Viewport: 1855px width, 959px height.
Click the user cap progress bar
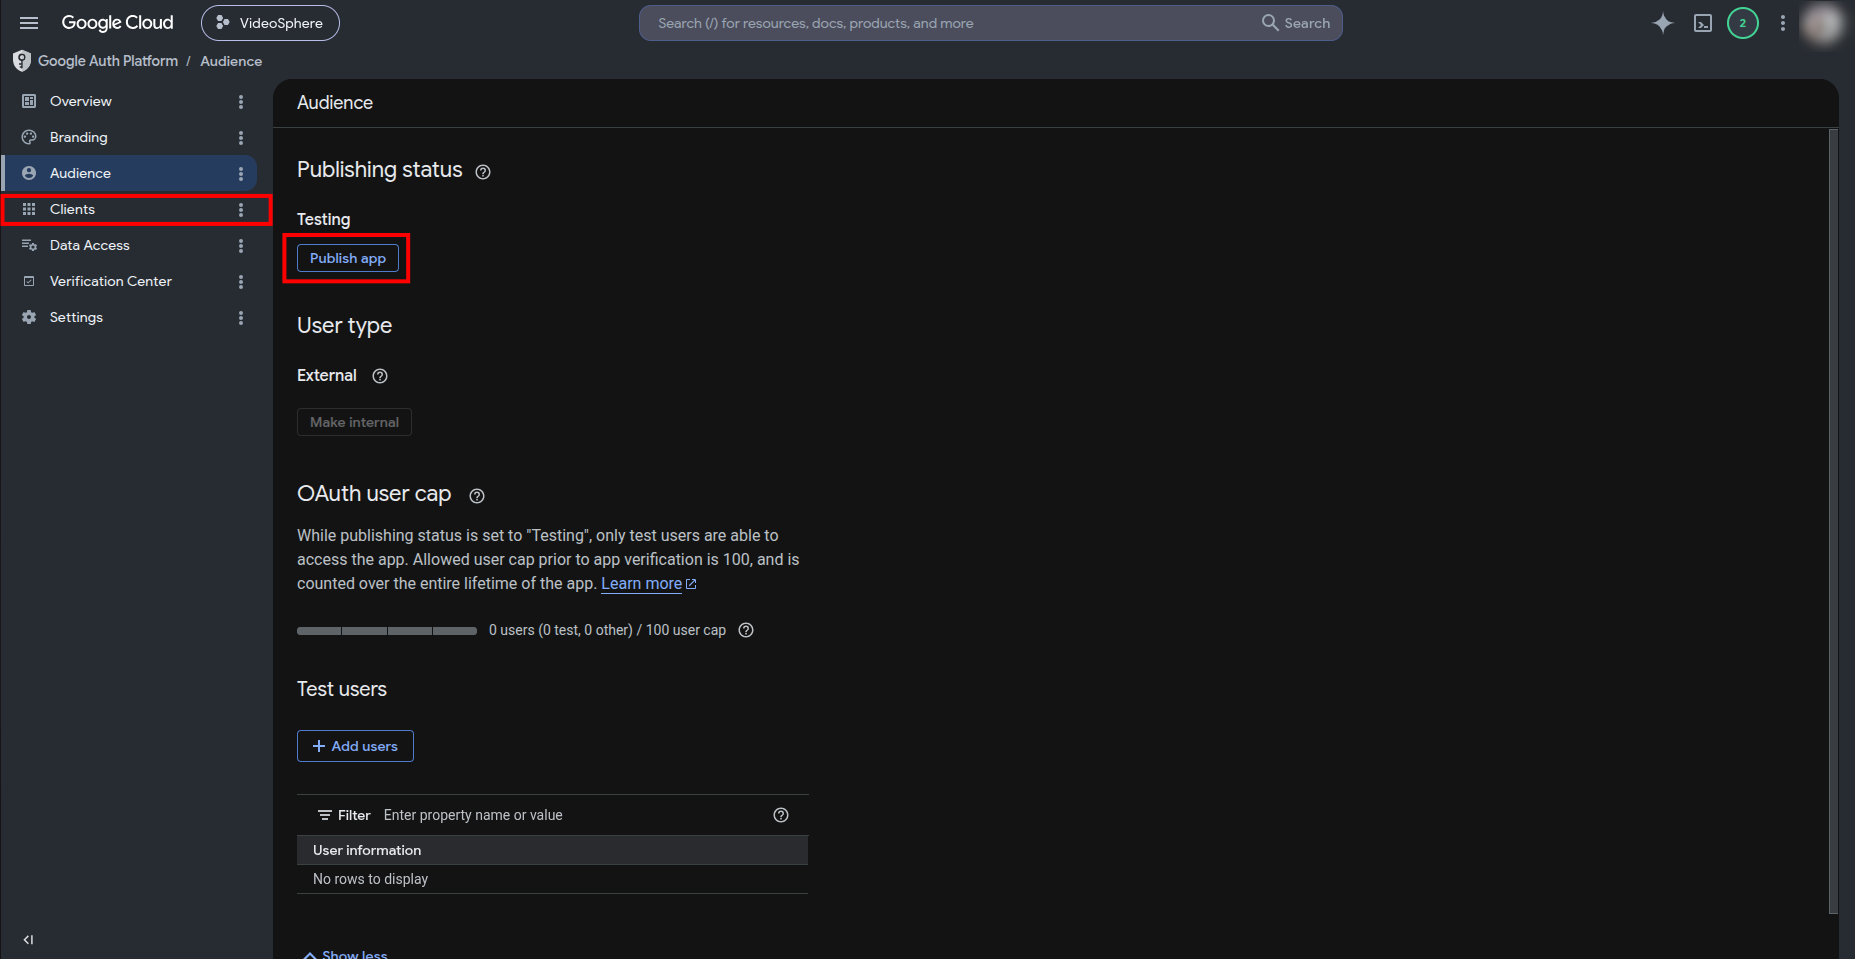(x=387, y=631)
